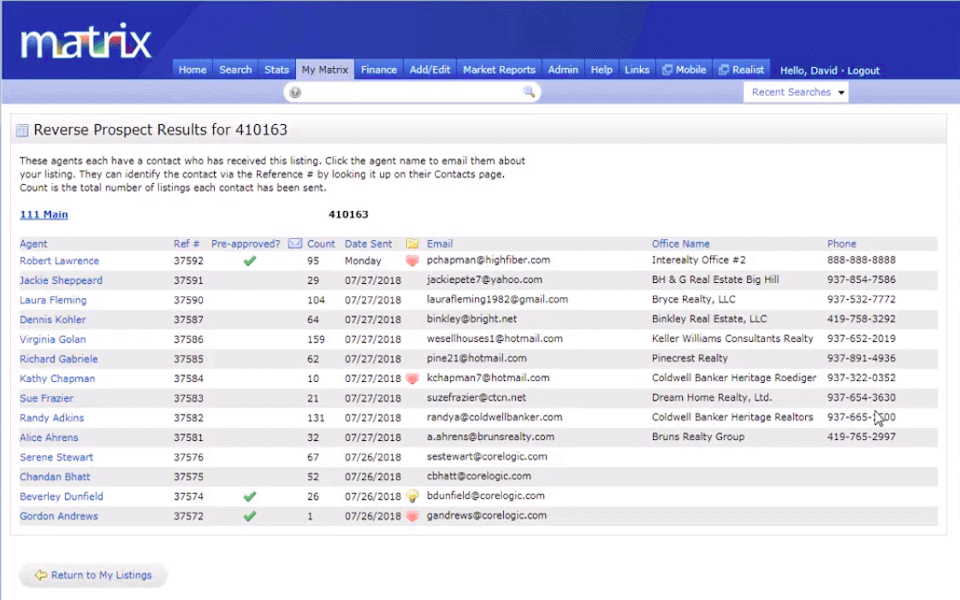Screen dimensions: 960x600
Task: Open the Mobile tab
Action: [x=684, y=70]
